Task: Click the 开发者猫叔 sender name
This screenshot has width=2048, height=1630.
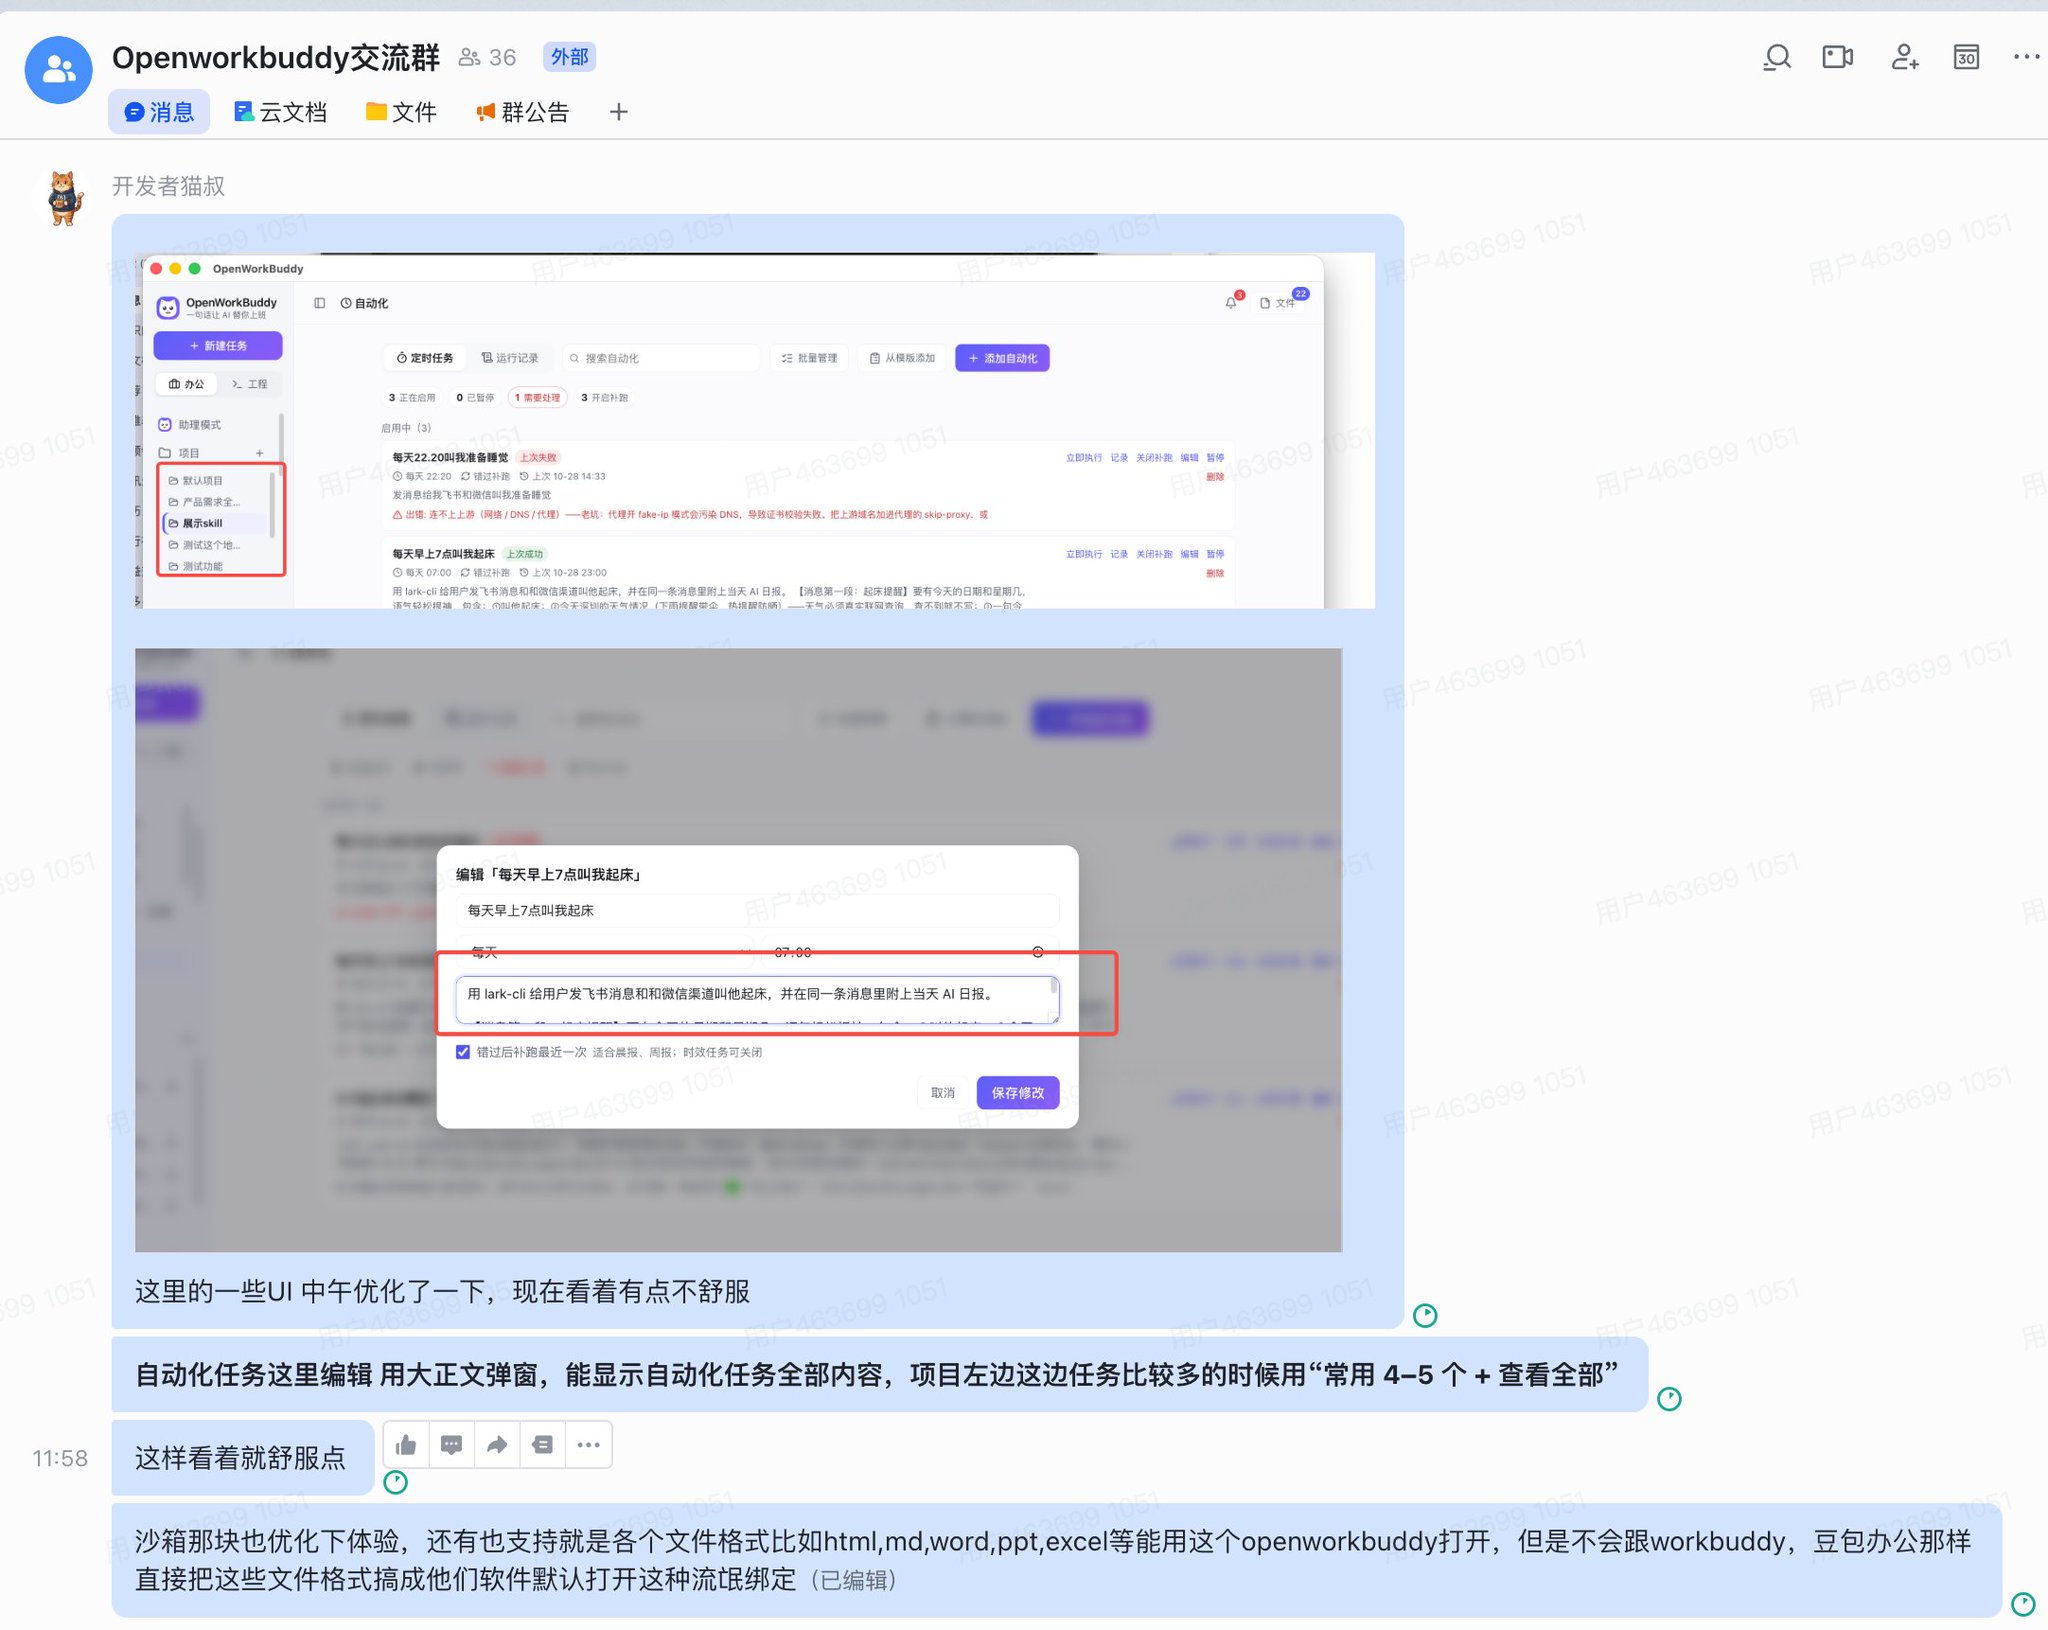Action: [x=168, y=186]
